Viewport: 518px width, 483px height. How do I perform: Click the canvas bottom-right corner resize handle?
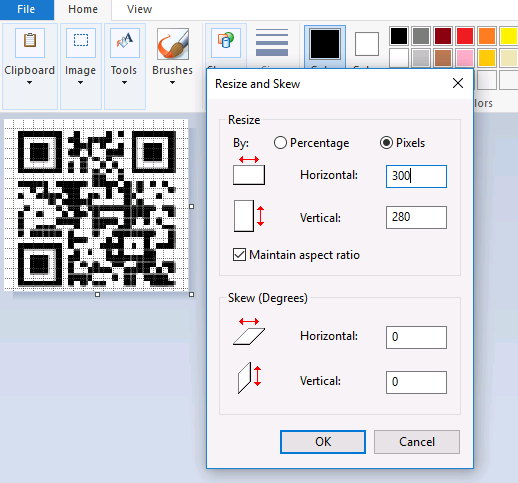coord(191,294)
